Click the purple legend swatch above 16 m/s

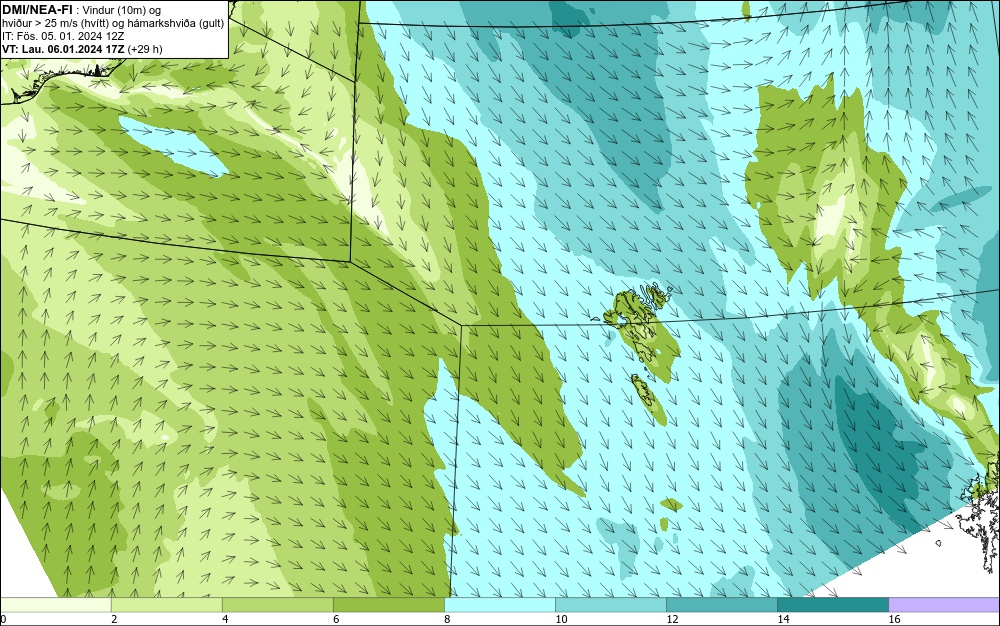click(x=944, y=604)
